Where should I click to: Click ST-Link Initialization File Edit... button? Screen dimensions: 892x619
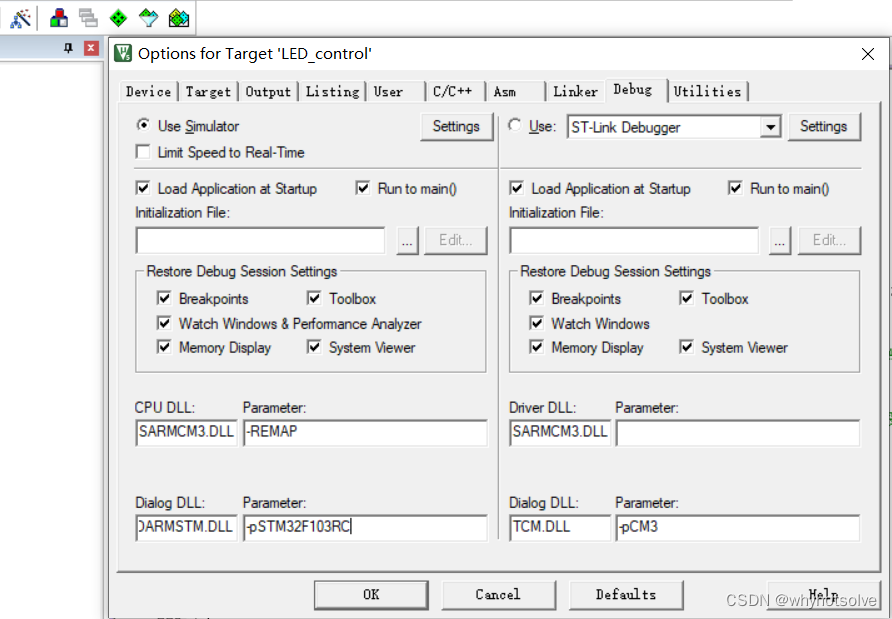[829, 241]
